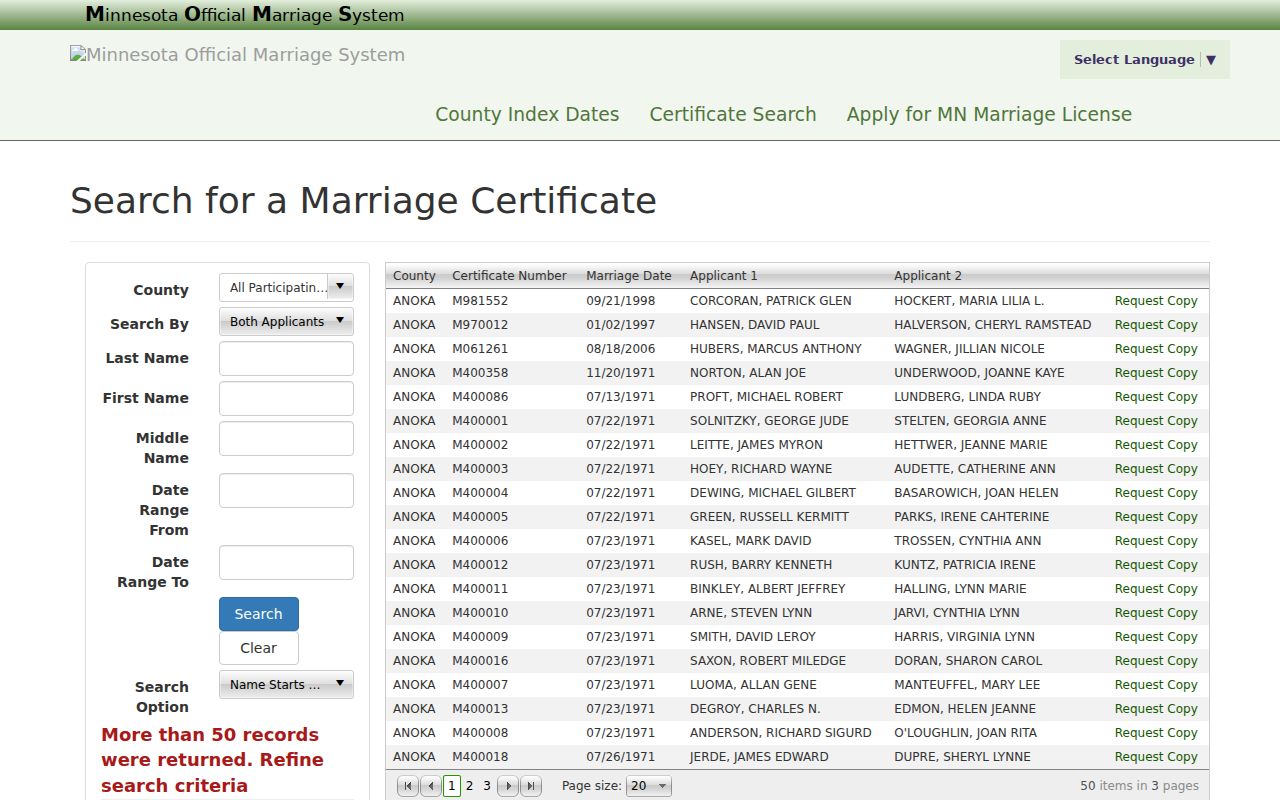Image resolution: width=1280 pixels, height=800 pixels.
Task: Focus the Middle Name field
Action: coord(286,438)
